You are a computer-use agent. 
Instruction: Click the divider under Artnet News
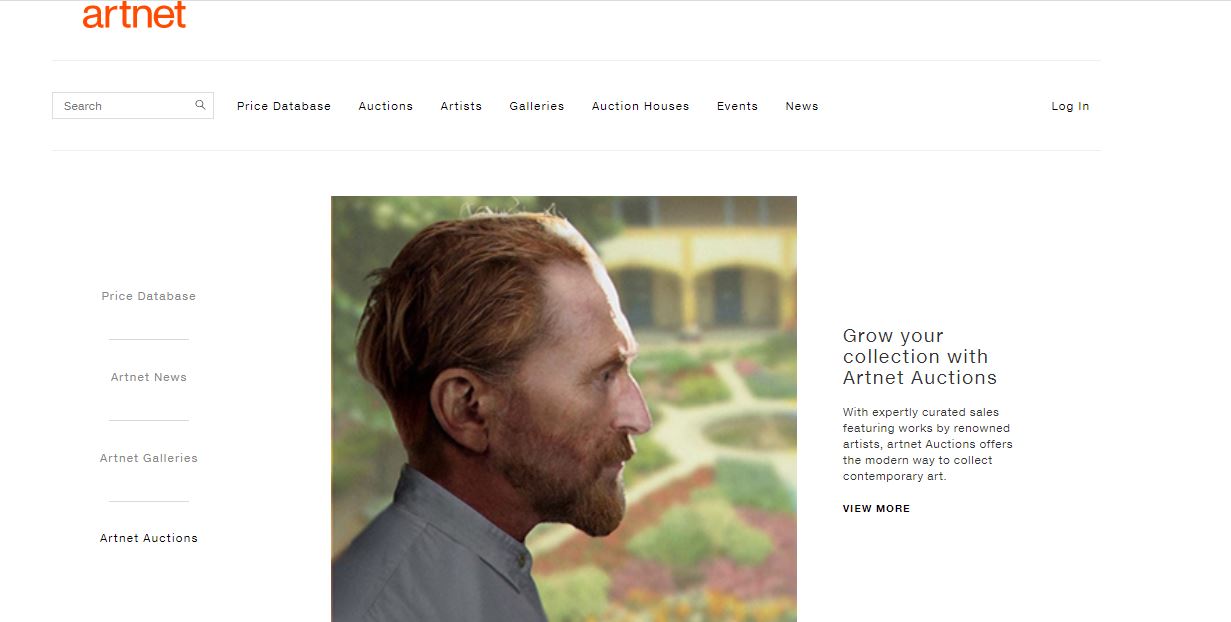tap(148, 417)
